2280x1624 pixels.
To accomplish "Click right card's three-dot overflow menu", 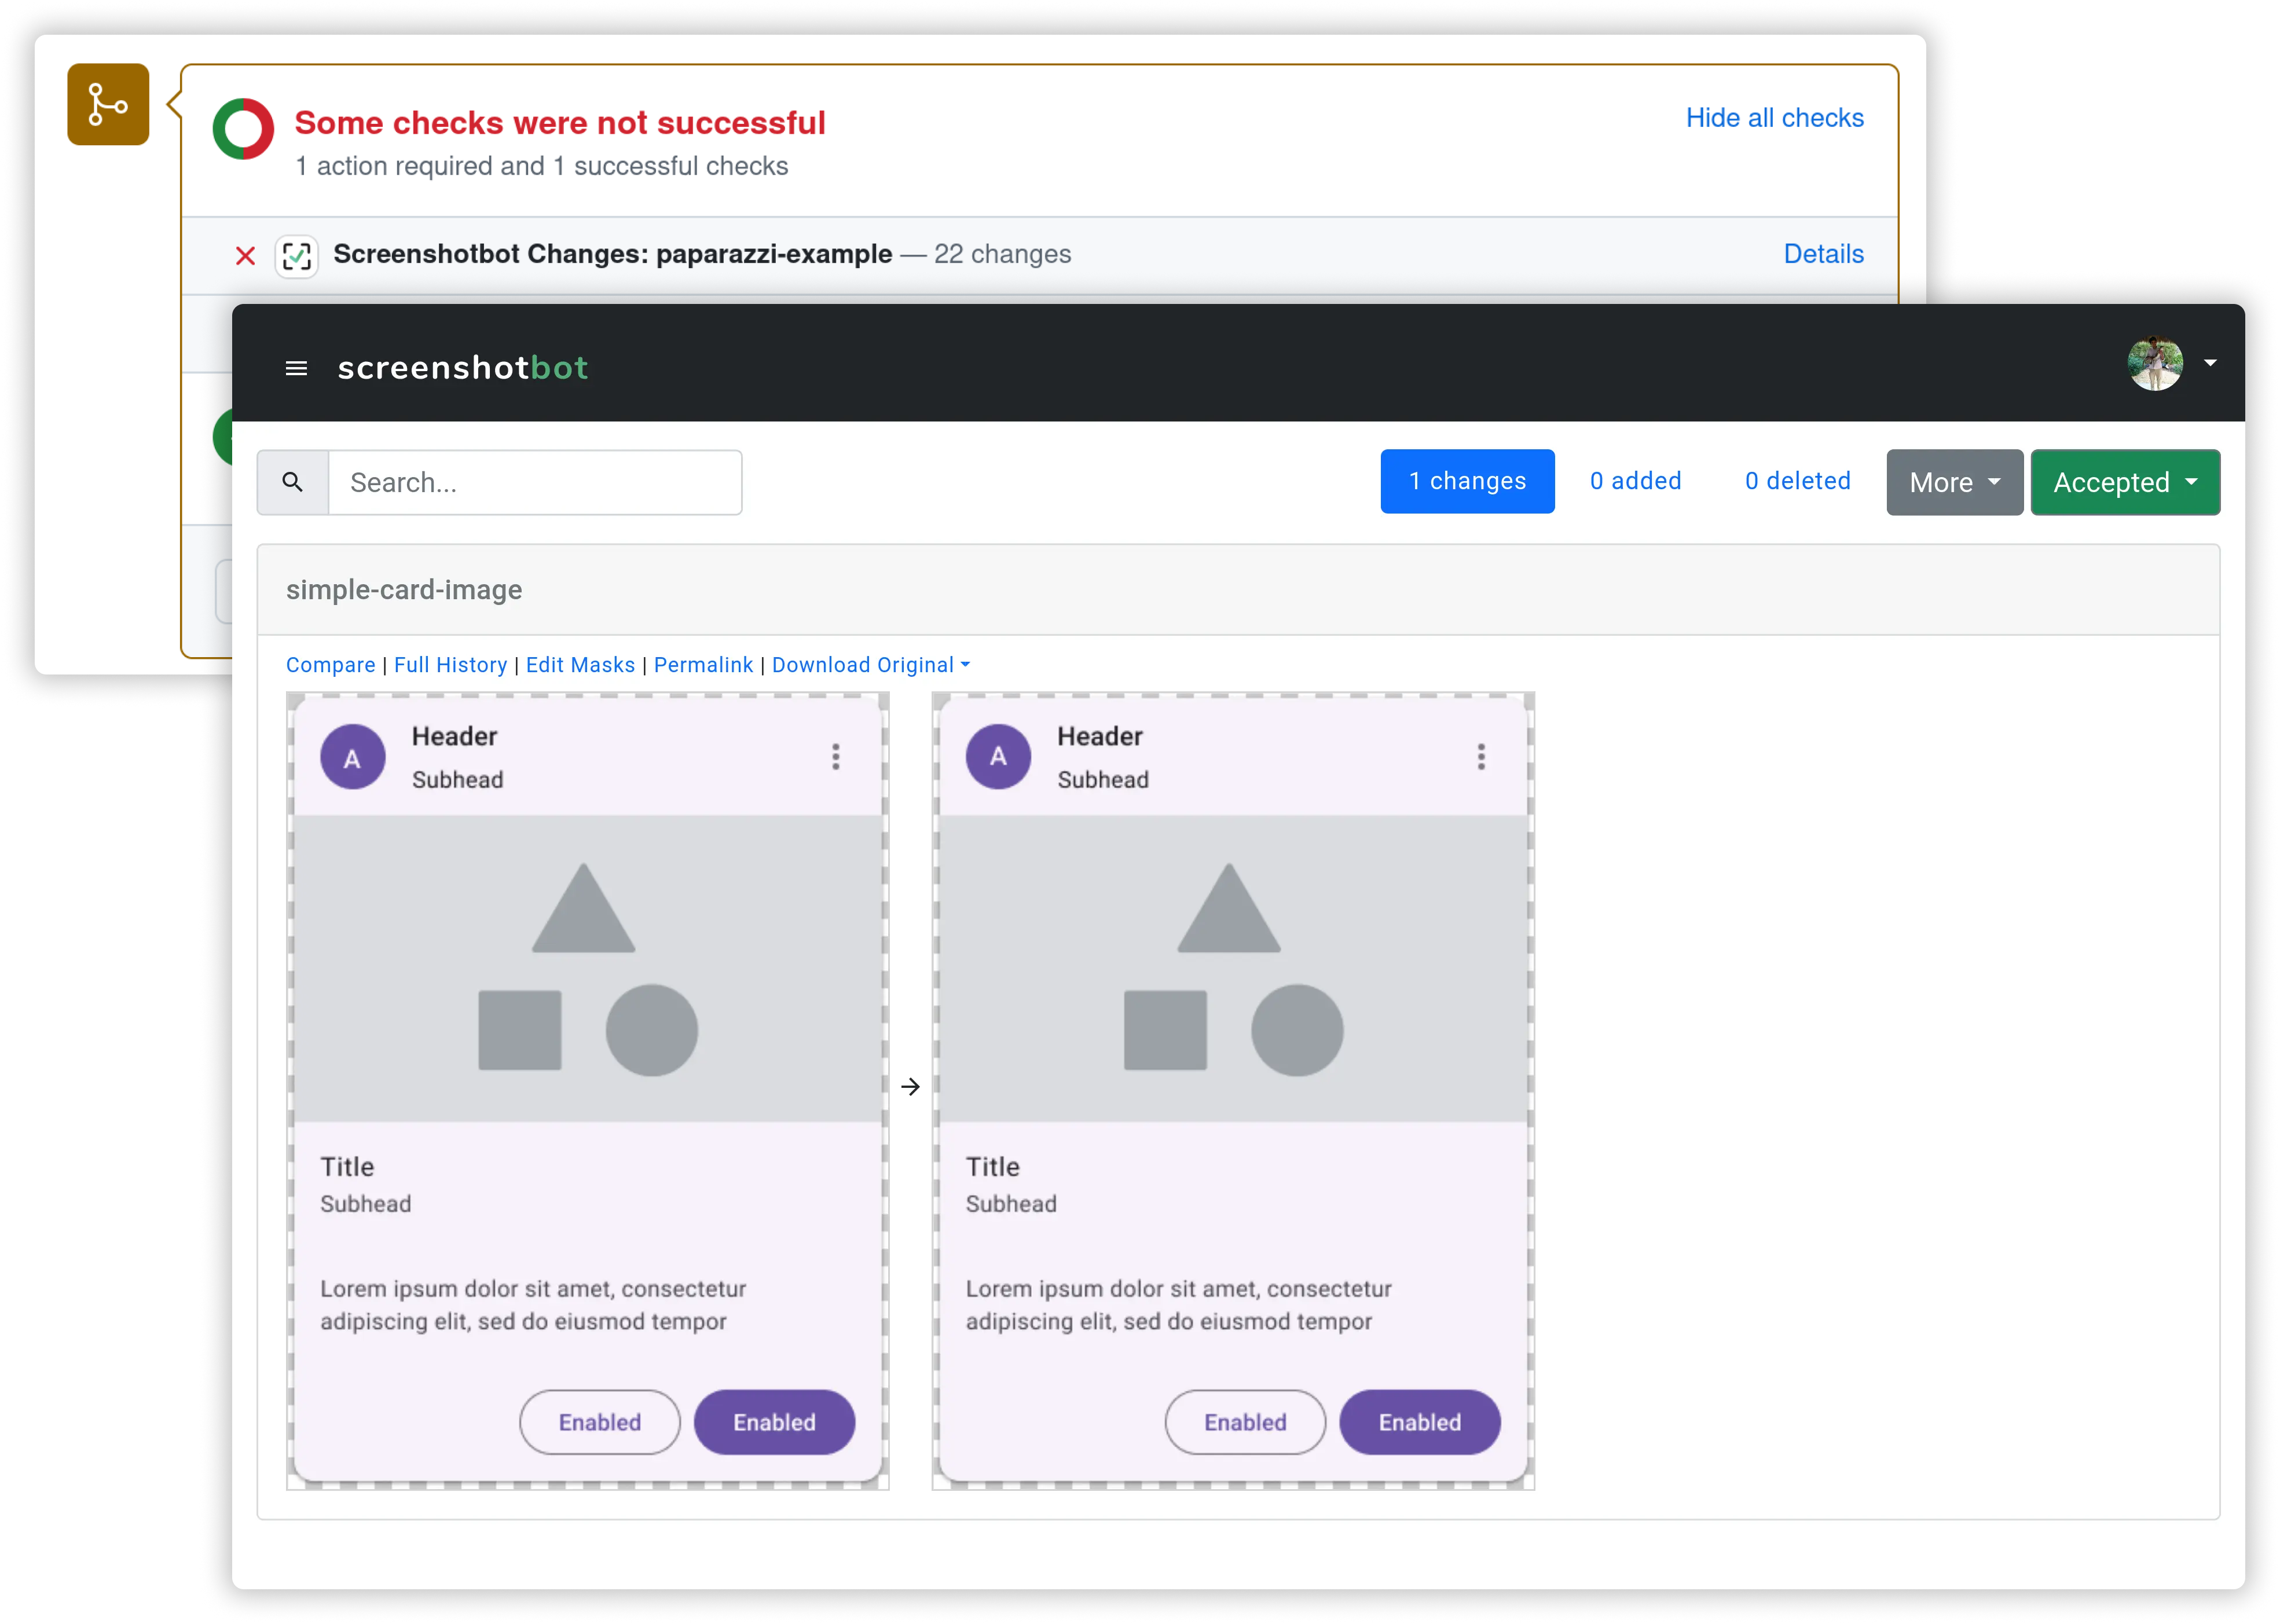I will pyautogui.click(x=1481, y=757).
